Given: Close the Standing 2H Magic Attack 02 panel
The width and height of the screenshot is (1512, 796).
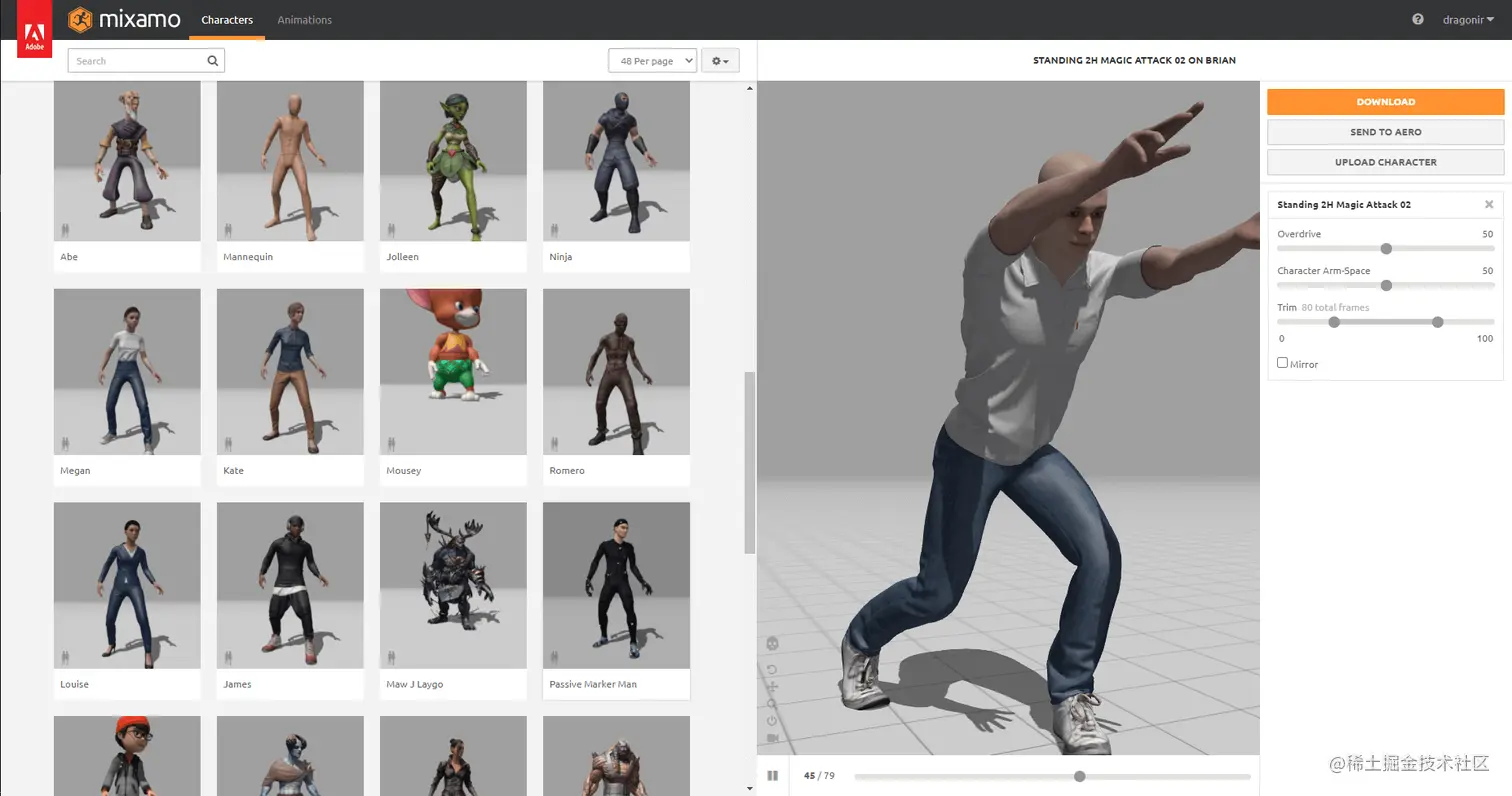Looking at the screenshot, I should pyautogui.click(x=1489, y=204).
